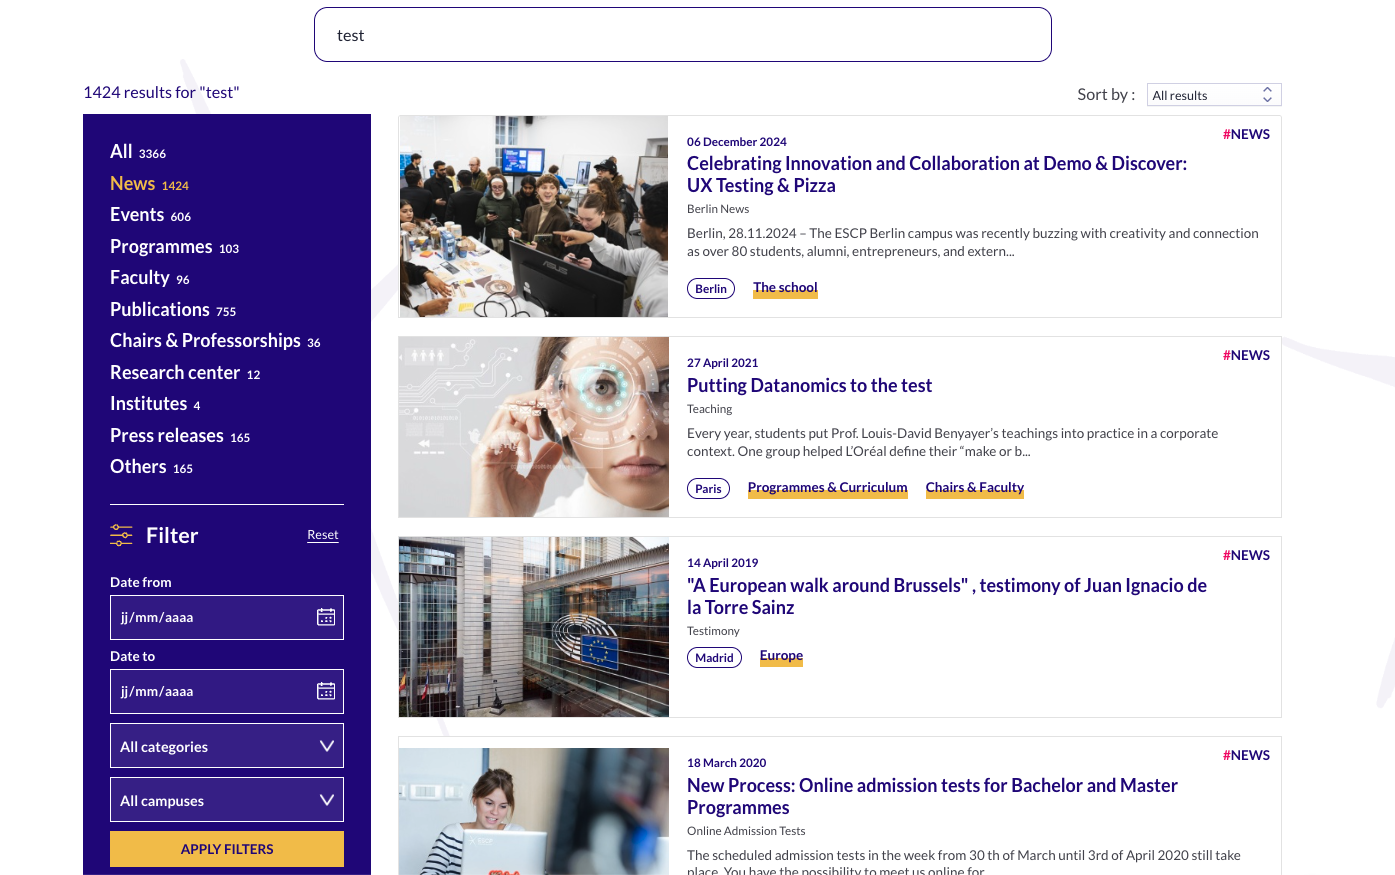Open Putting Datanomics to the test article
1395x875 pixels.
[x=809, y=385]
